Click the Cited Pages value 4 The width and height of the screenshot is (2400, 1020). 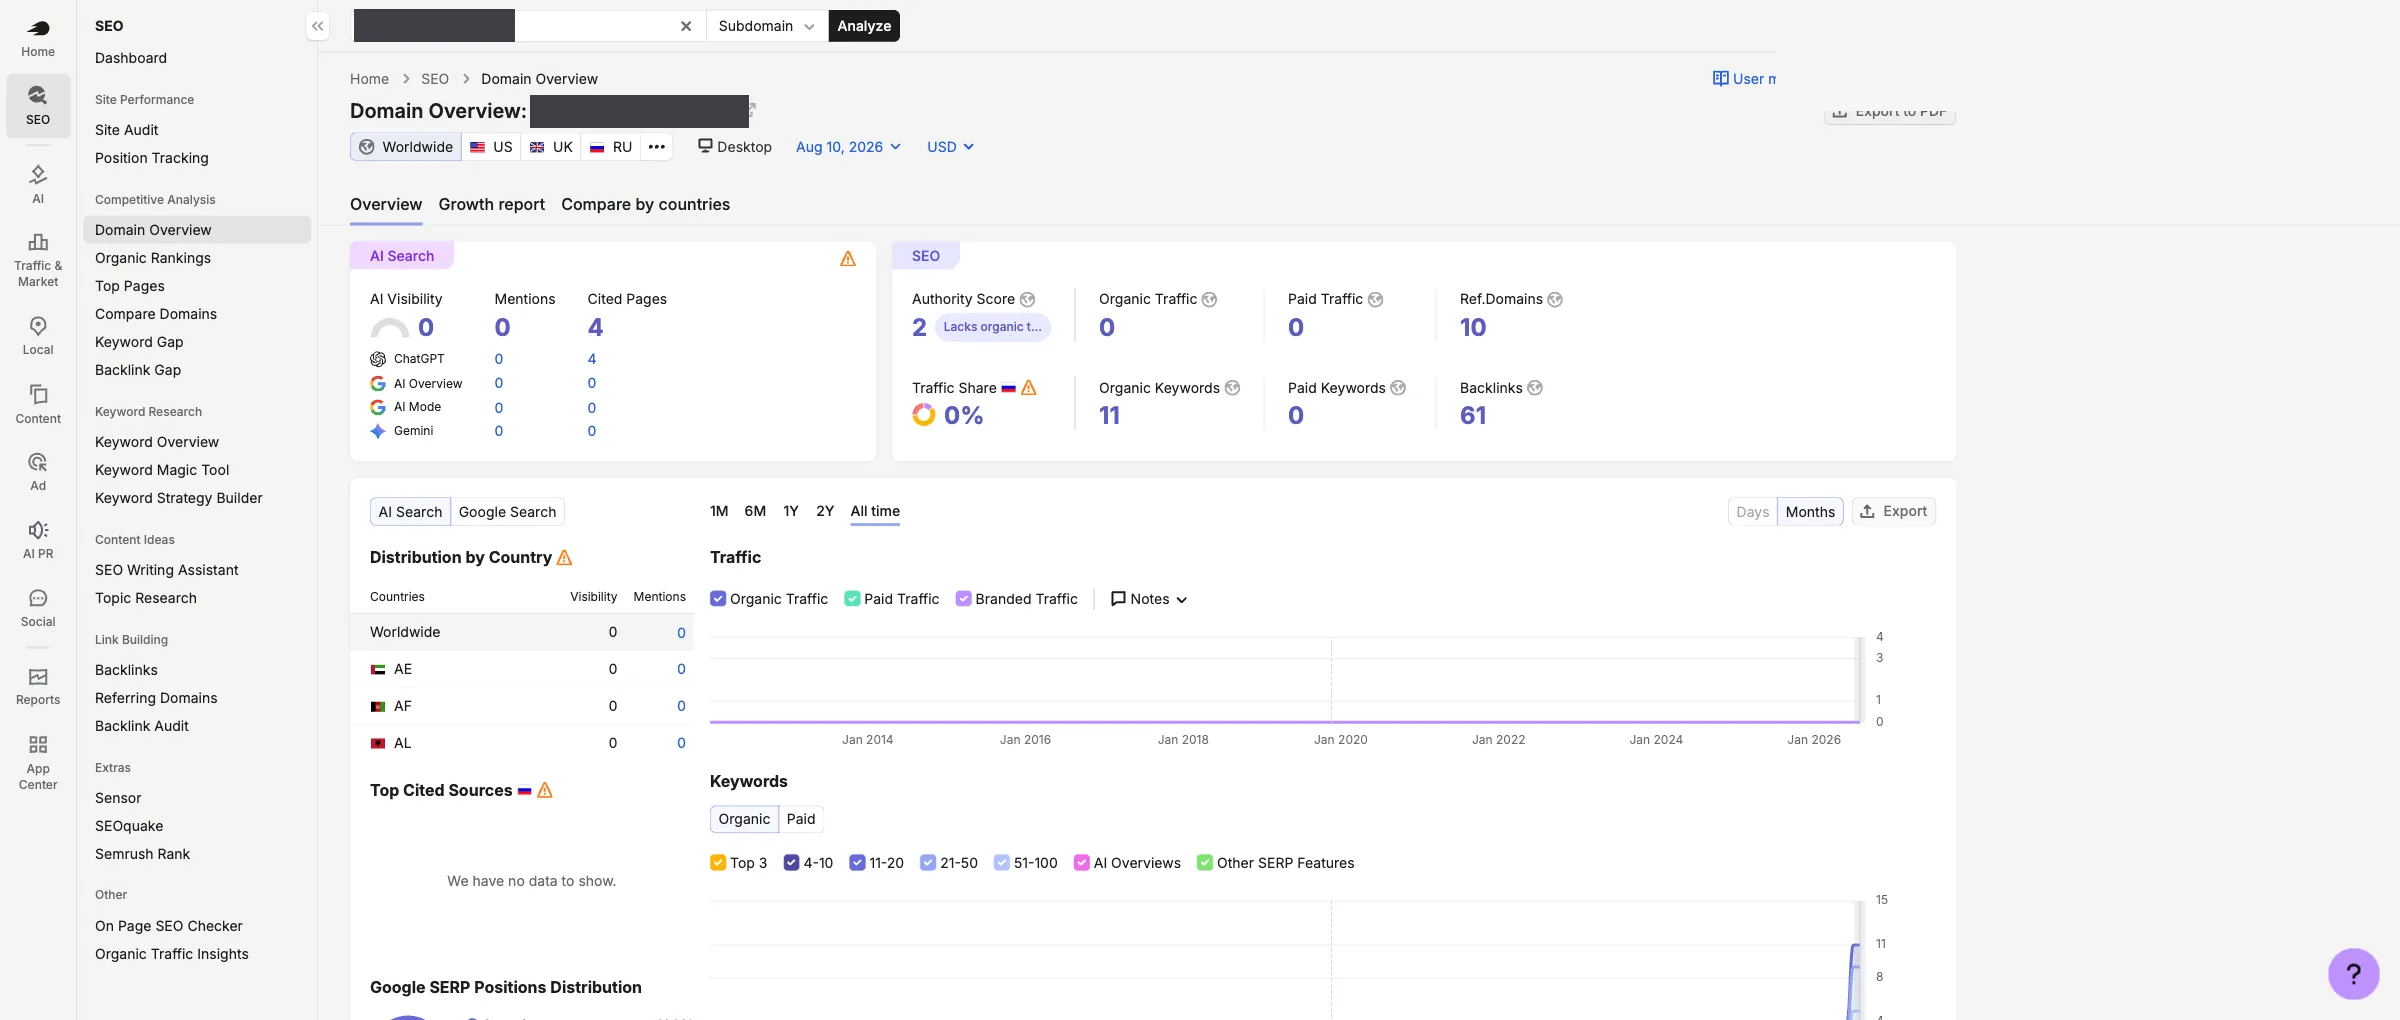coord(596,327)
